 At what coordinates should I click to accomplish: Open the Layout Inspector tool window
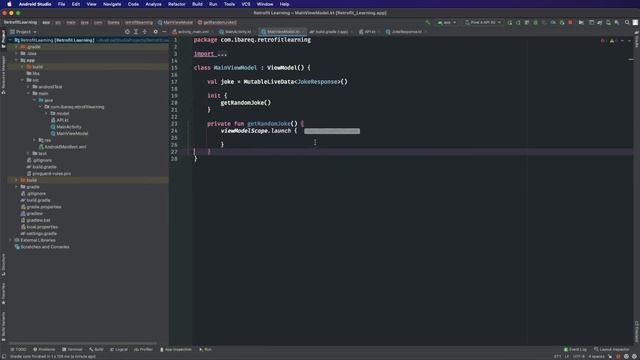tap(611, 349)
